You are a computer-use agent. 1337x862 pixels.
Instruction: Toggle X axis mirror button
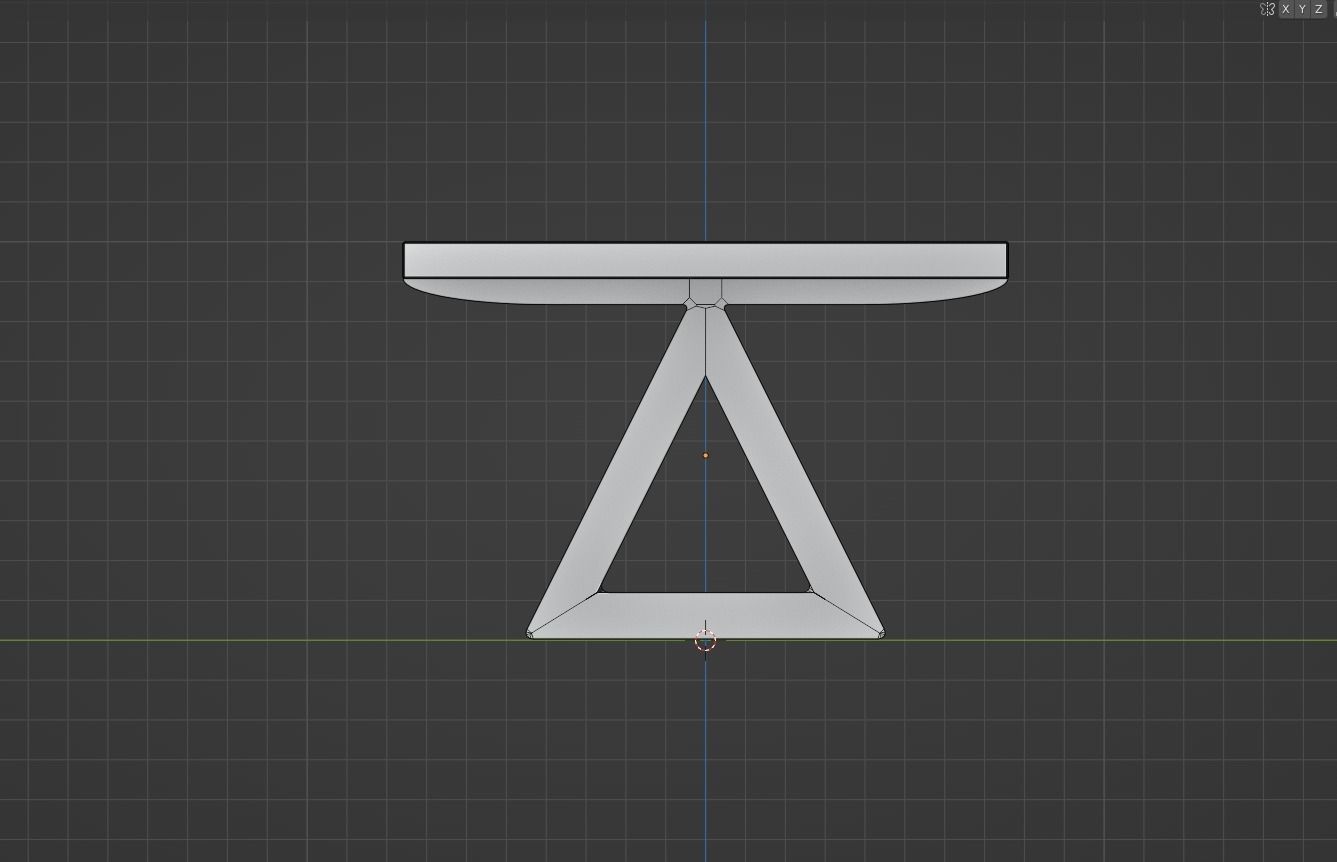click(1286, 9)
